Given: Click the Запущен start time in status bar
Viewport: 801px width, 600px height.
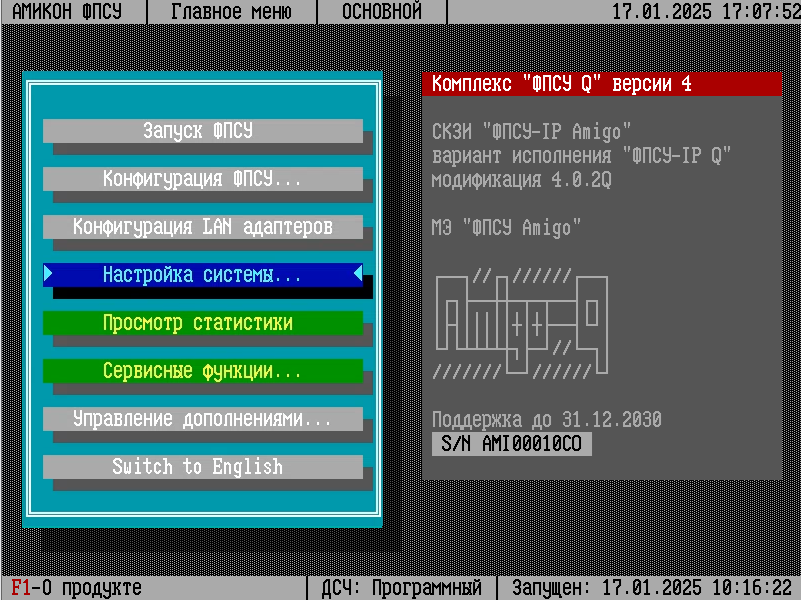Looking at the screenshot, I should tap(652, 588).
